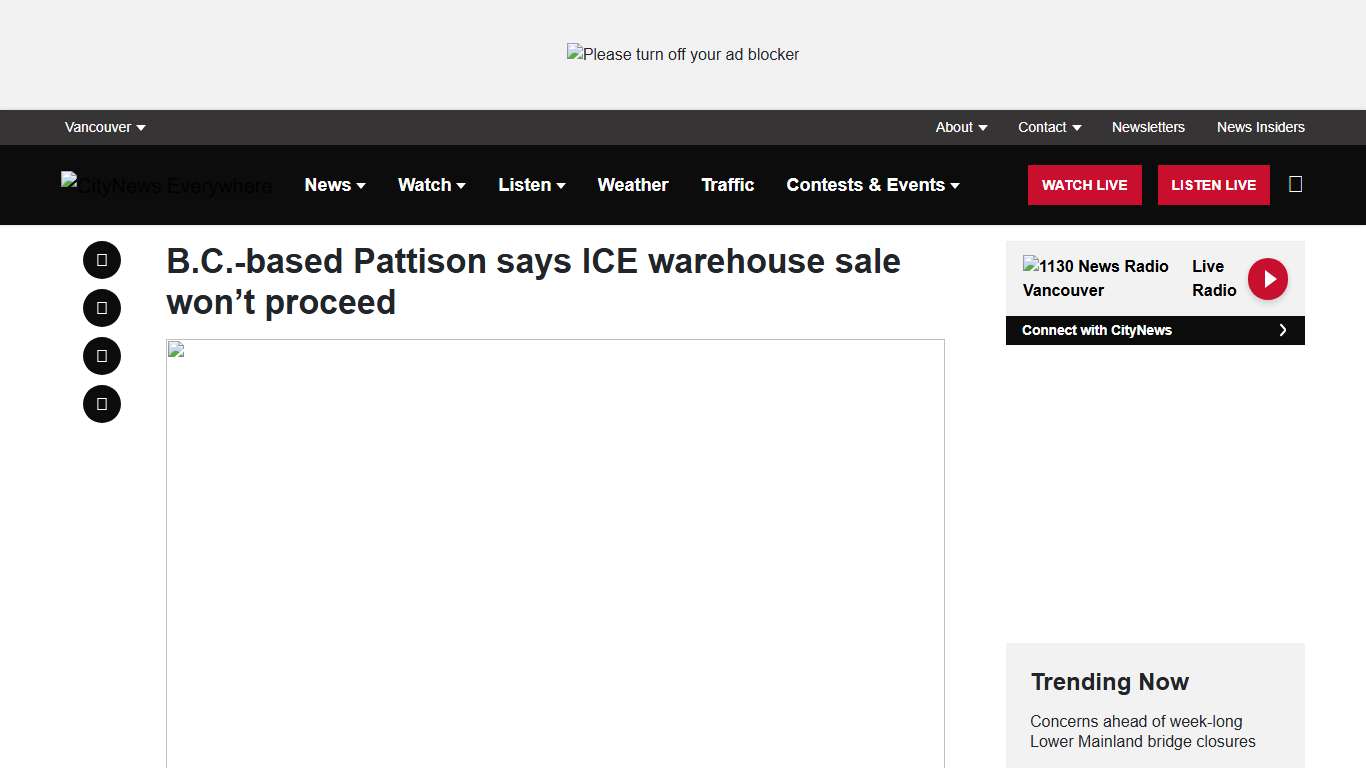Select Traffic in the main navigation
1366x768 pixels.
[728, 185]
